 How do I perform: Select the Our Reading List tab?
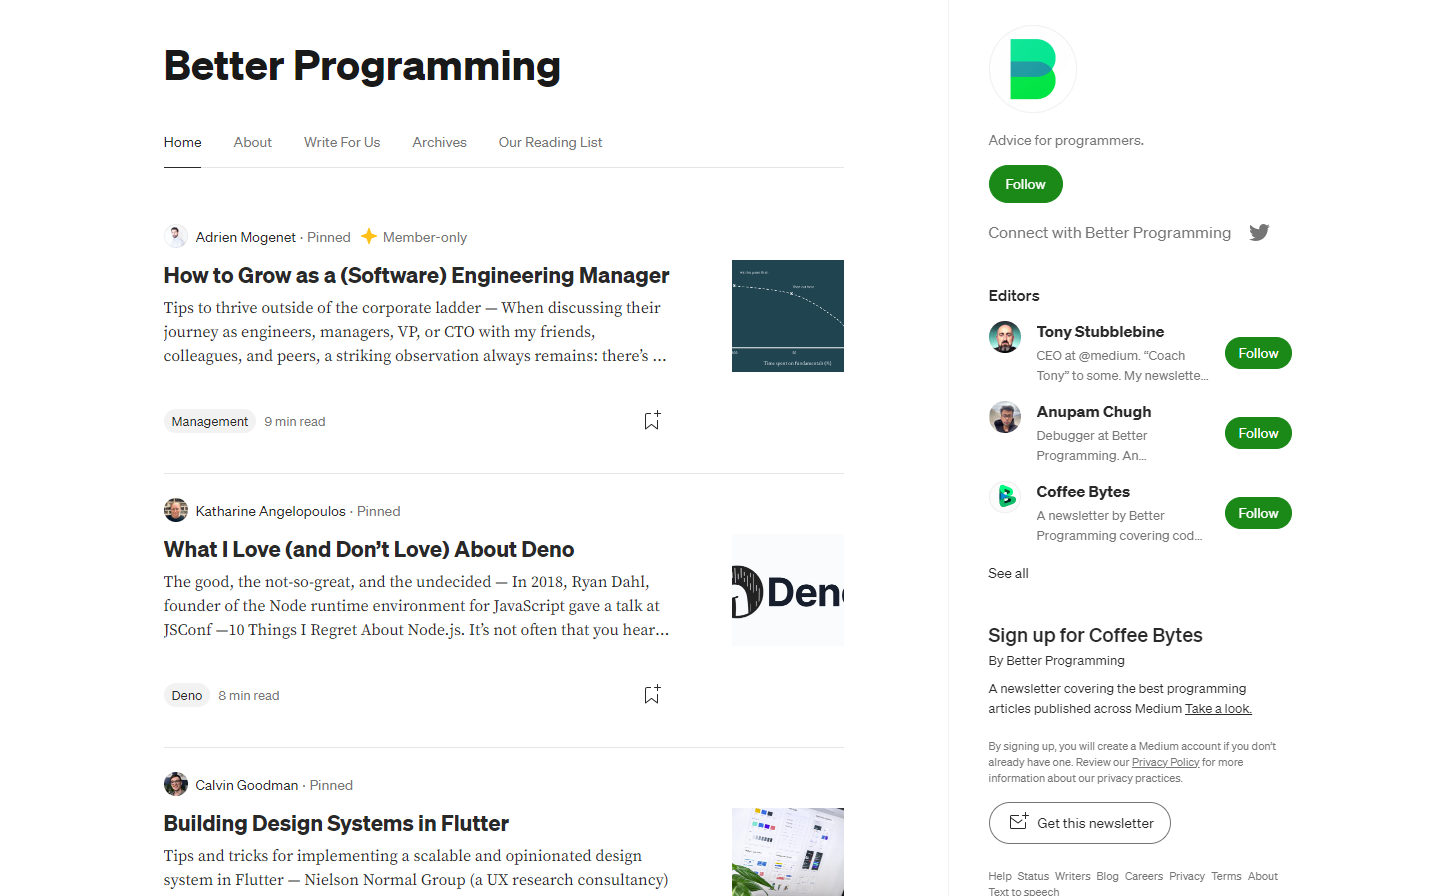click(551, 142)
